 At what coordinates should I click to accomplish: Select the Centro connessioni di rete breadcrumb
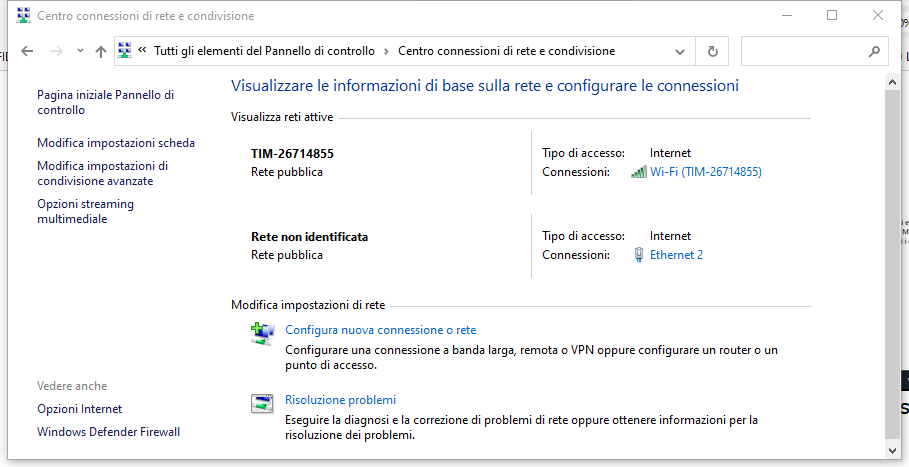(x=507, y=51)
